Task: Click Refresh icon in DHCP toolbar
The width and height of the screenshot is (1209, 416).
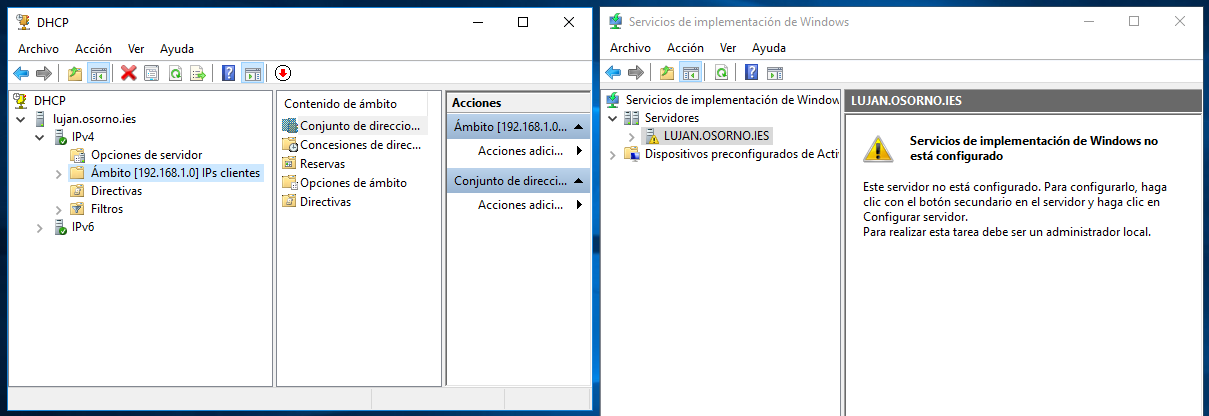Action: [x=175, y=73]
